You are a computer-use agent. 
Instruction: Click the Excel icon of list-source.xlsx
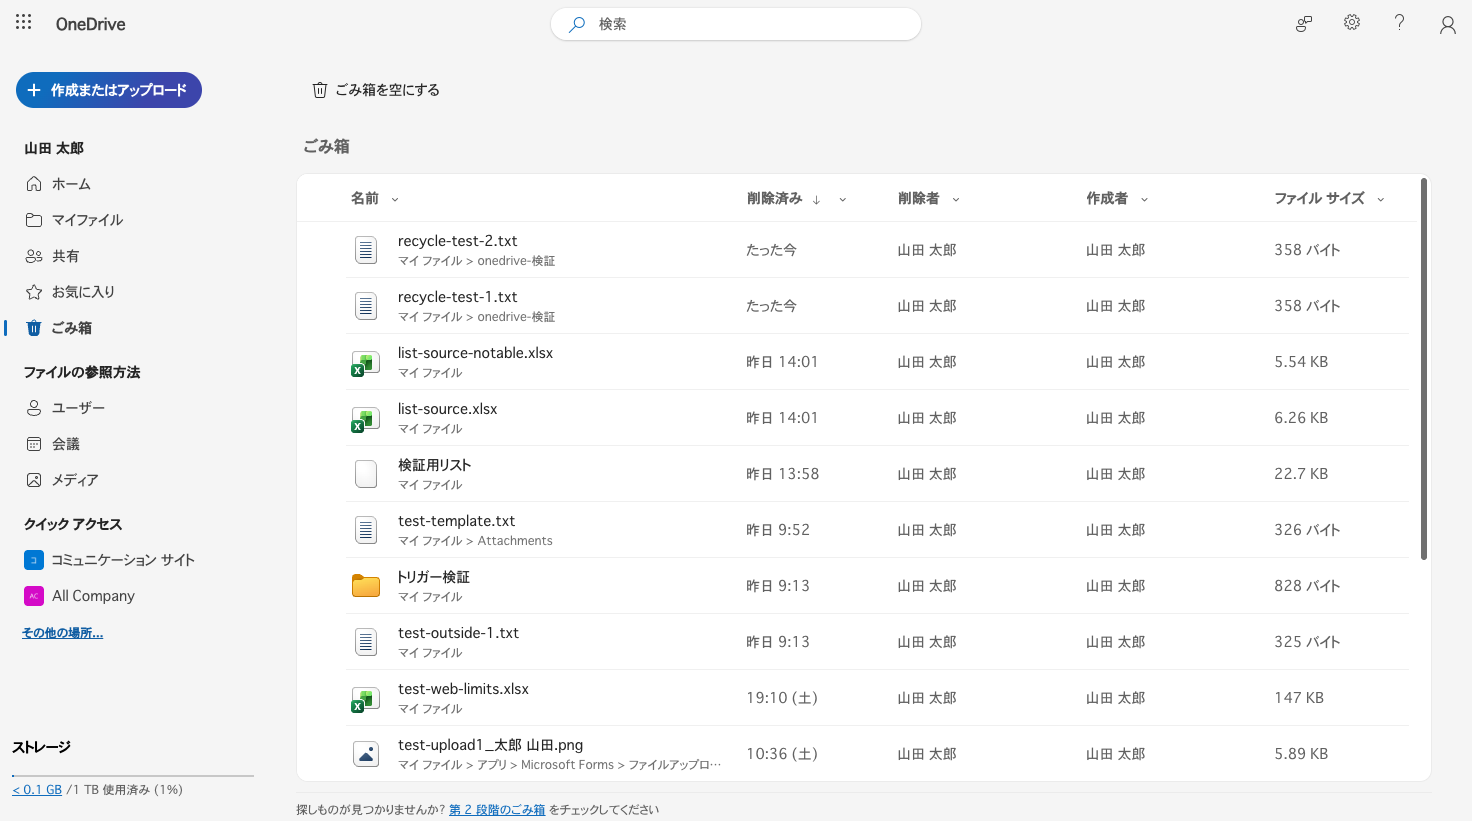(x=365, y=420)
